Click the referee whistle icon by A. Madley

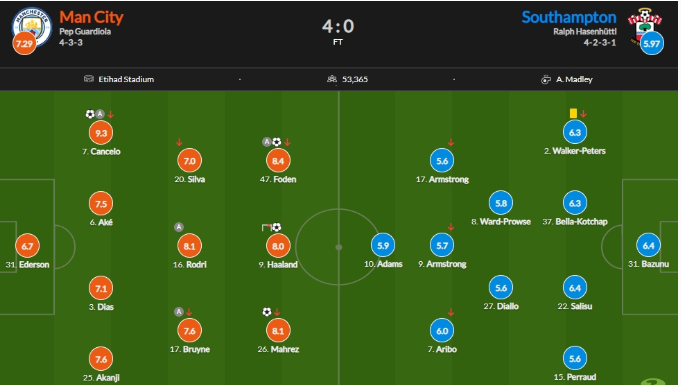[545, 79]
